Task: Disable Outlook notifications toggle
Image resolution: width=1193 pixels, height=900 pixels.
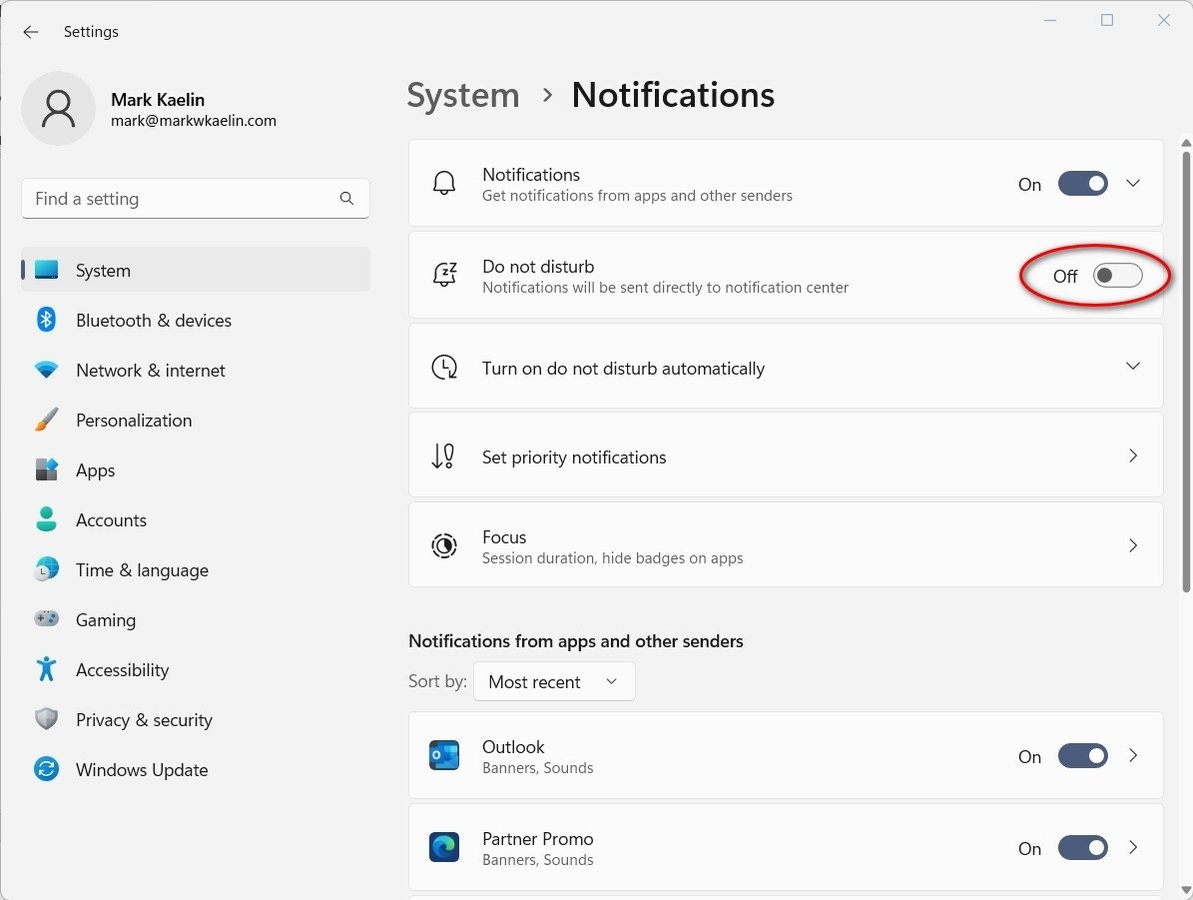Action: point(1083,756)
